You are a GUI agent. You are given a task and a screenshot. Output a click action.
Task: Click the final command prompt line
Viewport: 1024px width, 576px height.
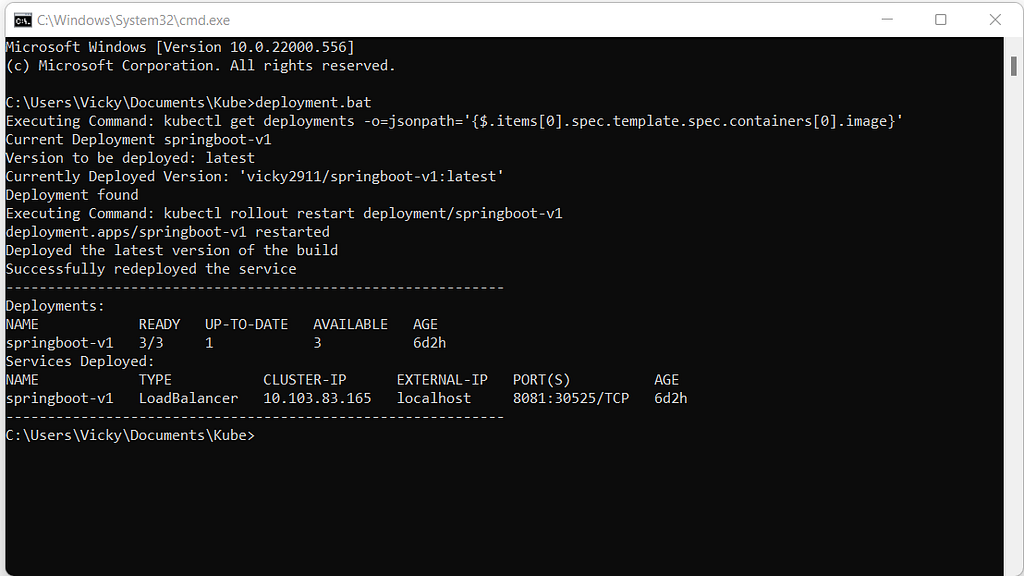(130, 436)
